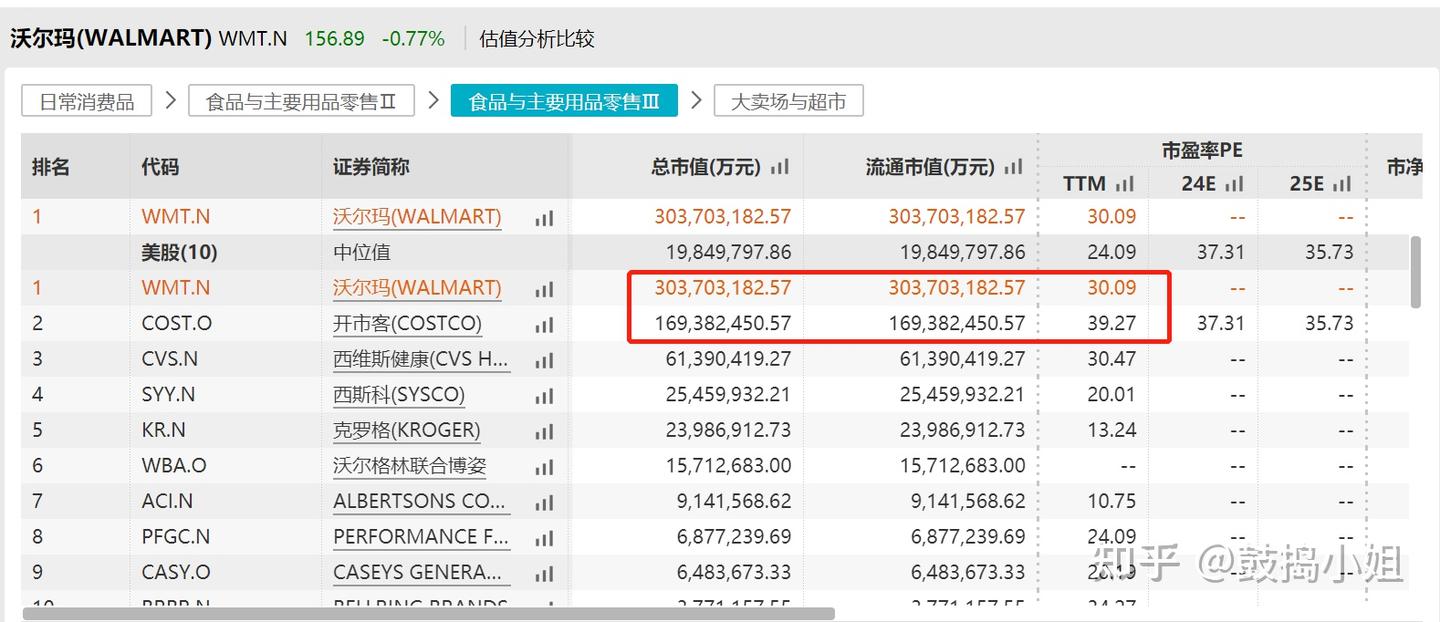Viewport: 1440px width, 622px height.
Task: Click the WMT.N ticker in title bar
Action: (x=253, y=39)
